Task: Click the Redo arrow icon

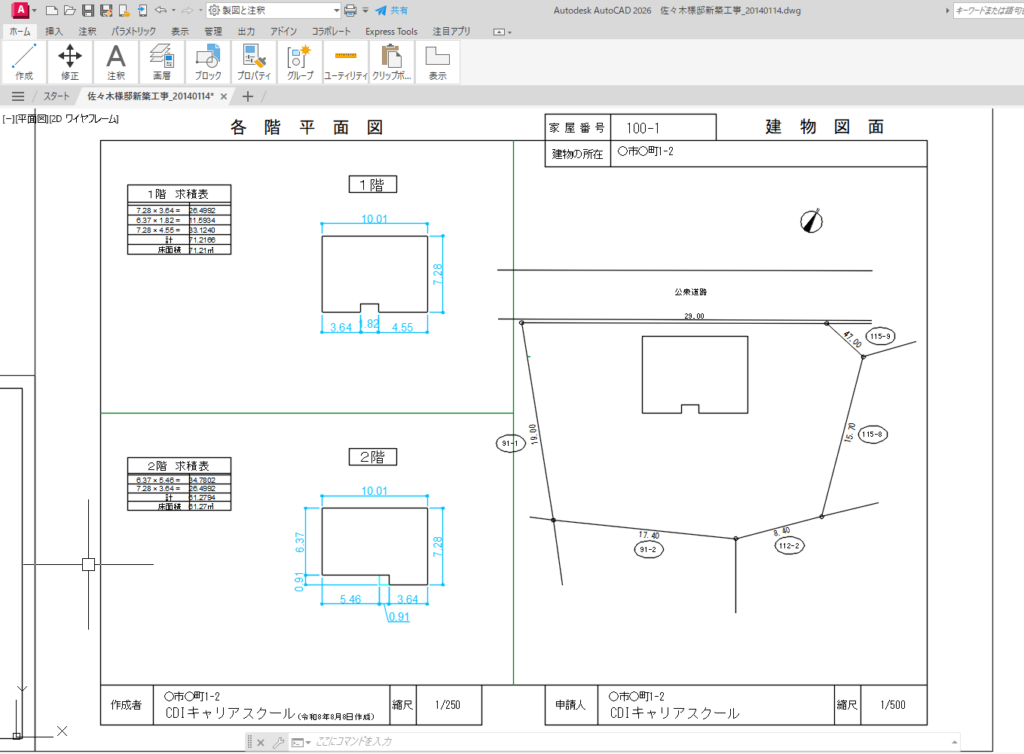Action: [187, 10]
